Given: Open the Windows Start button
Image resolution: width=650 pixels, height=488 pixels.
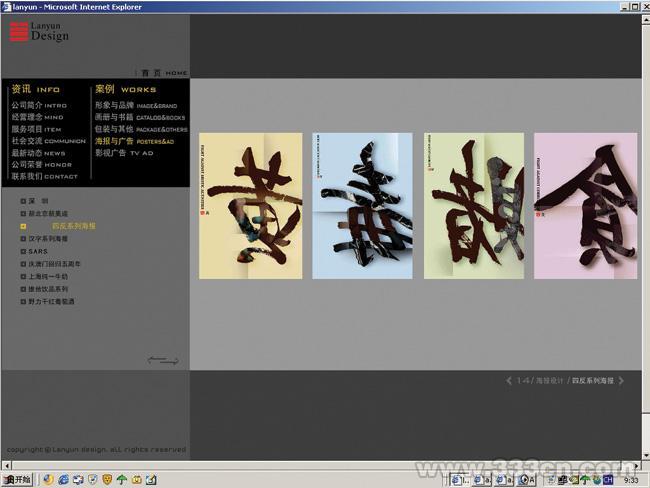Looking at the screenshot, I should [x=17, y=480].
